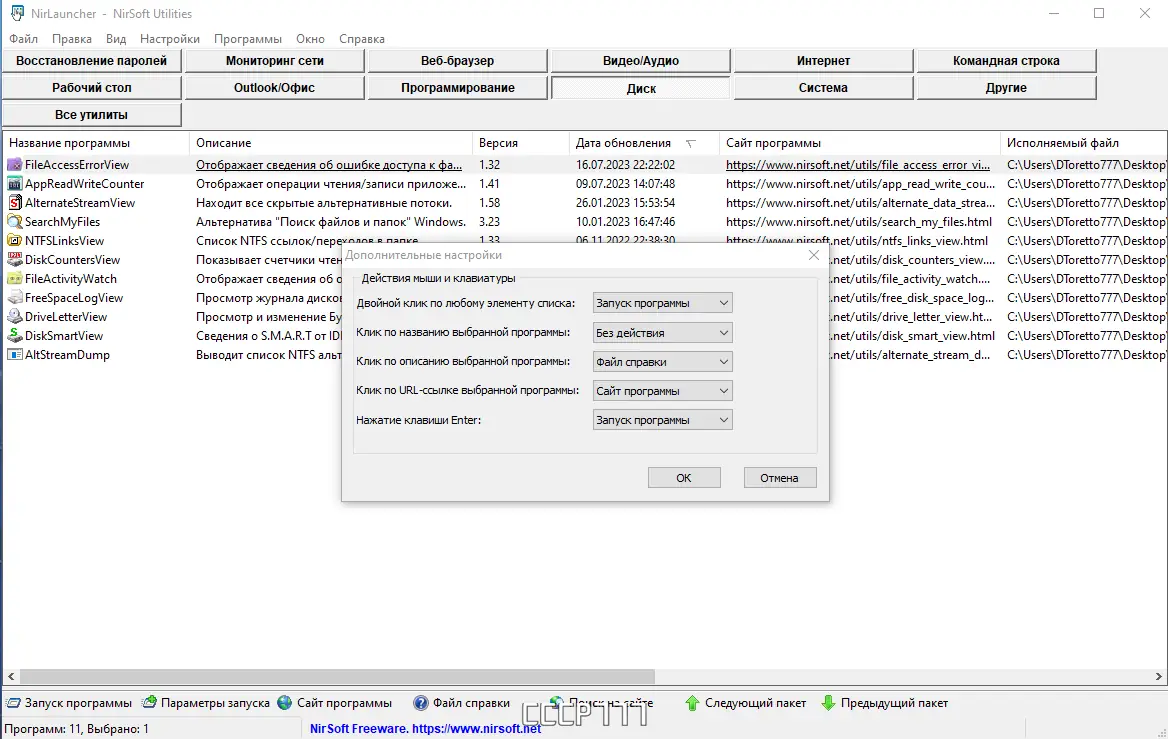Click the Сайт программы globe icon
1168x739 pixels.
coord(285,702)
